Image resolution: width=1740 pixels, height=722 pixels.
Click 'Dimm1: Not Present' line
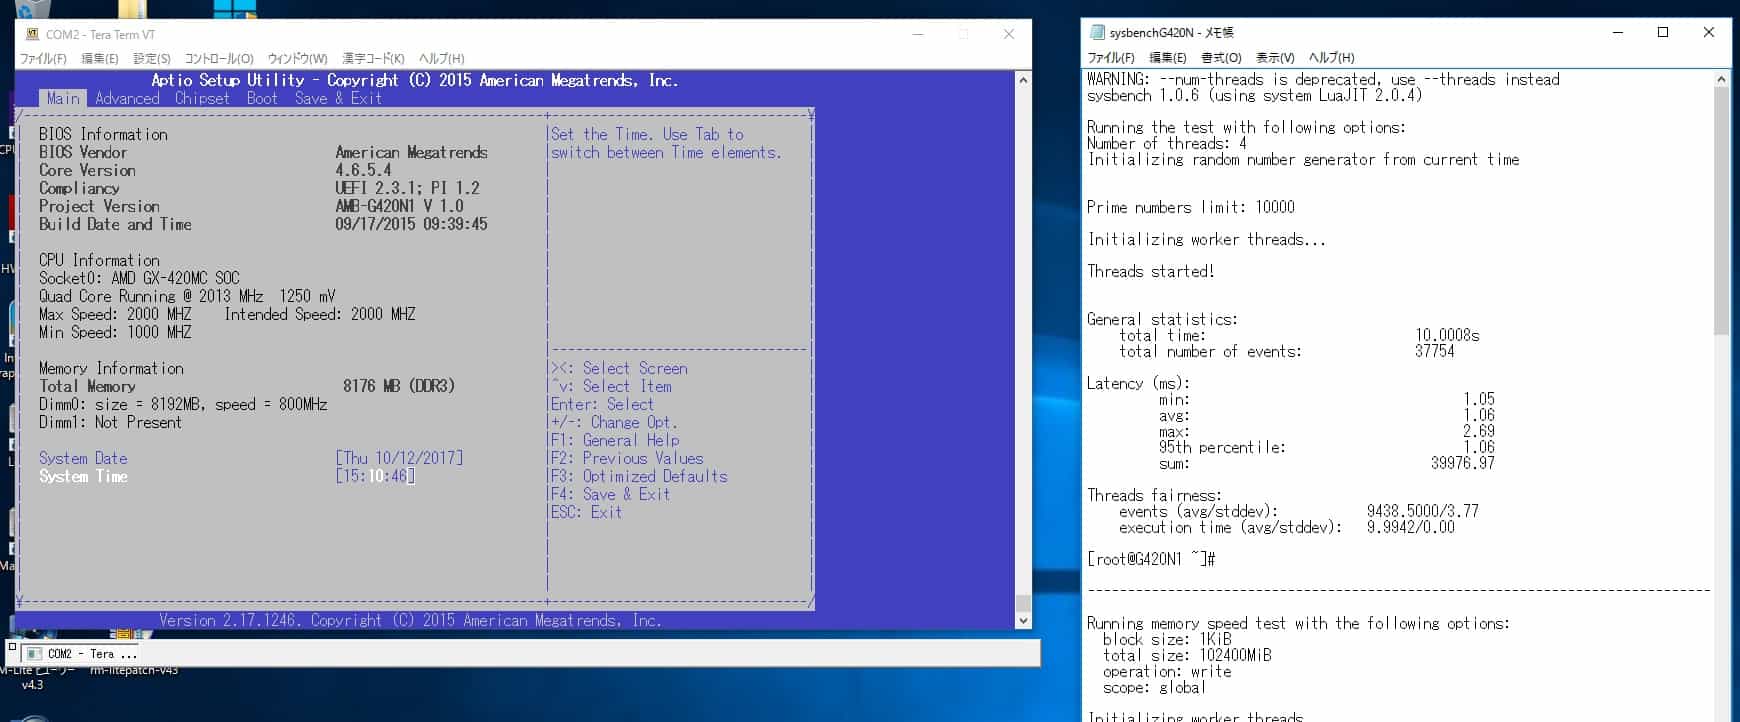(x=111, y=422)
